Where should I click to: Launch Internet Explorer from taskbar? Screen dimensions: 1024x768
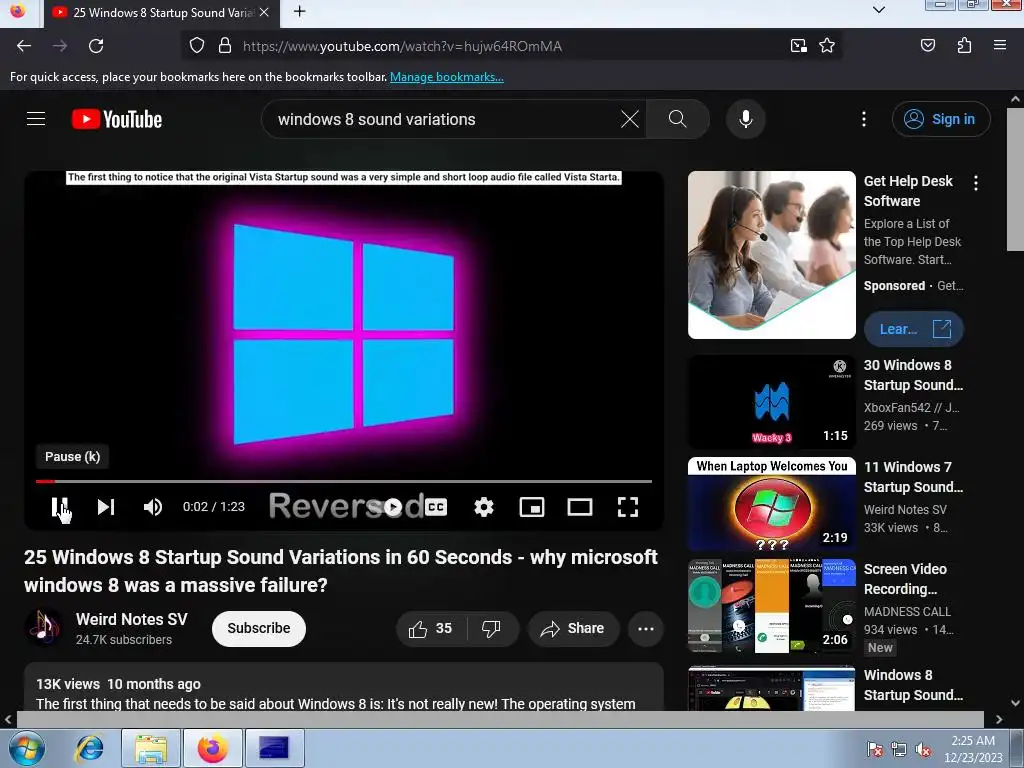point(89,748)
